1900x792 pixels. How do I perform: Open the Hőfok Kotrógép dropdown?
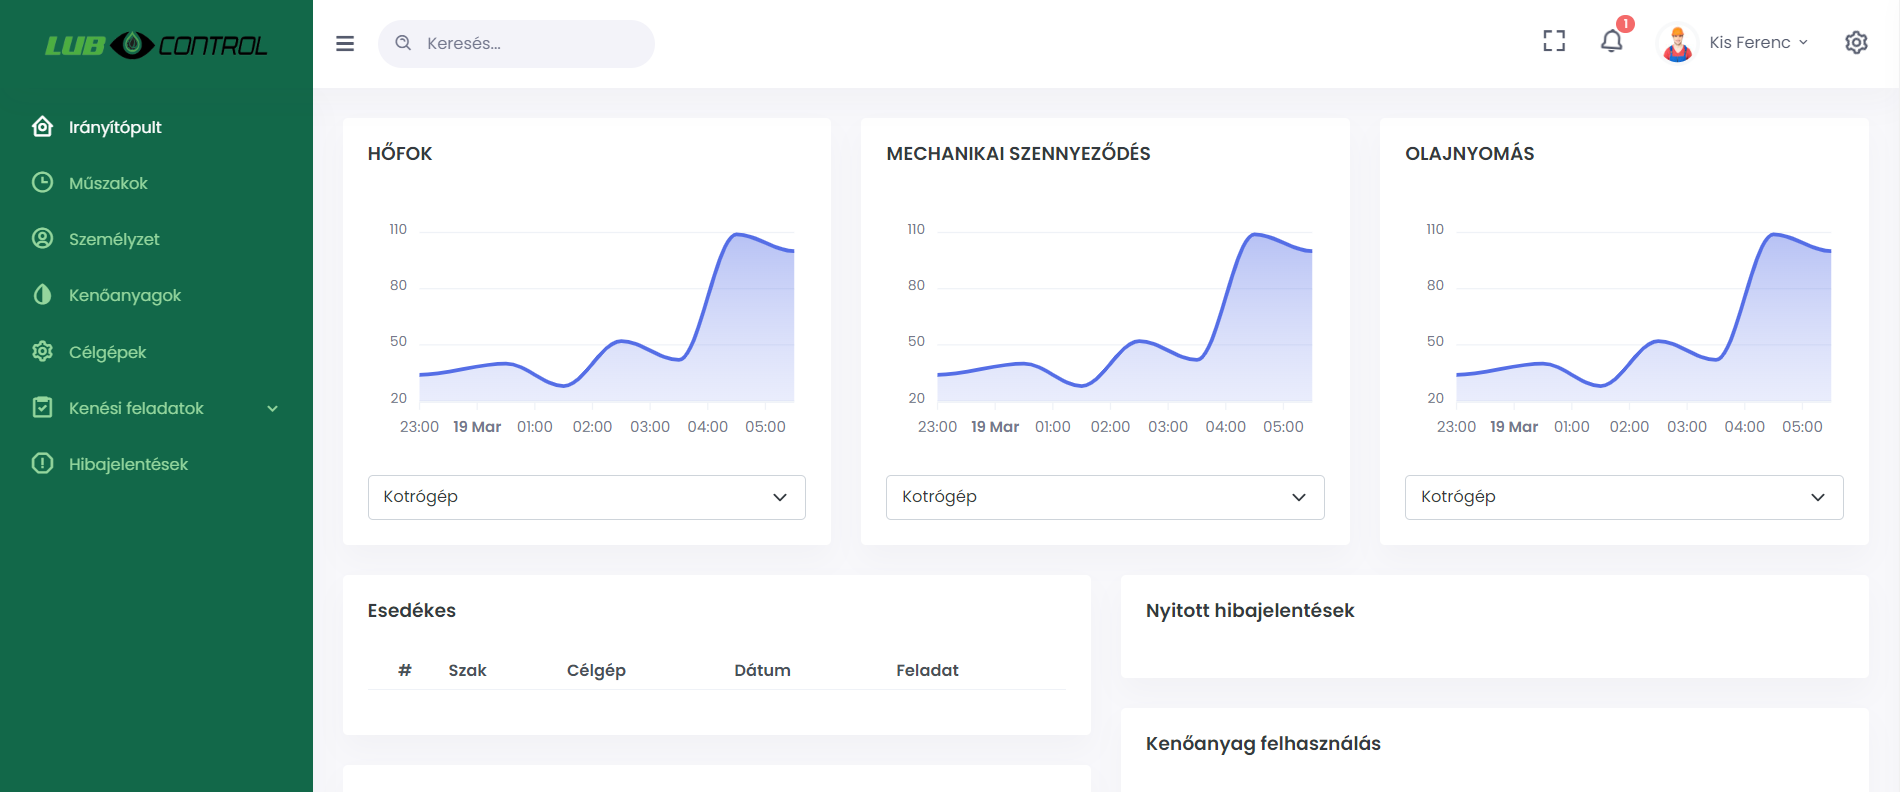click(586, 497)
